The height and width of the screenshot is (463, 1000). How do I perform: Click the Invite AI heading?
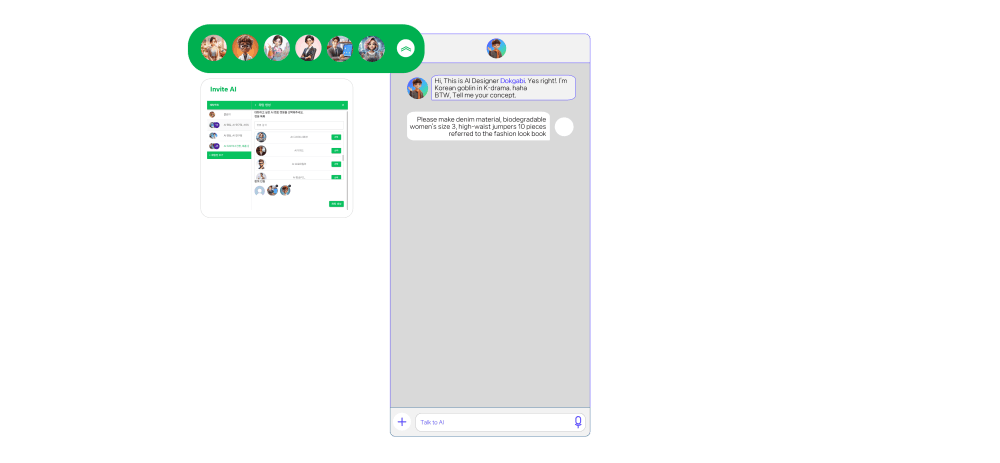[223, 89]
